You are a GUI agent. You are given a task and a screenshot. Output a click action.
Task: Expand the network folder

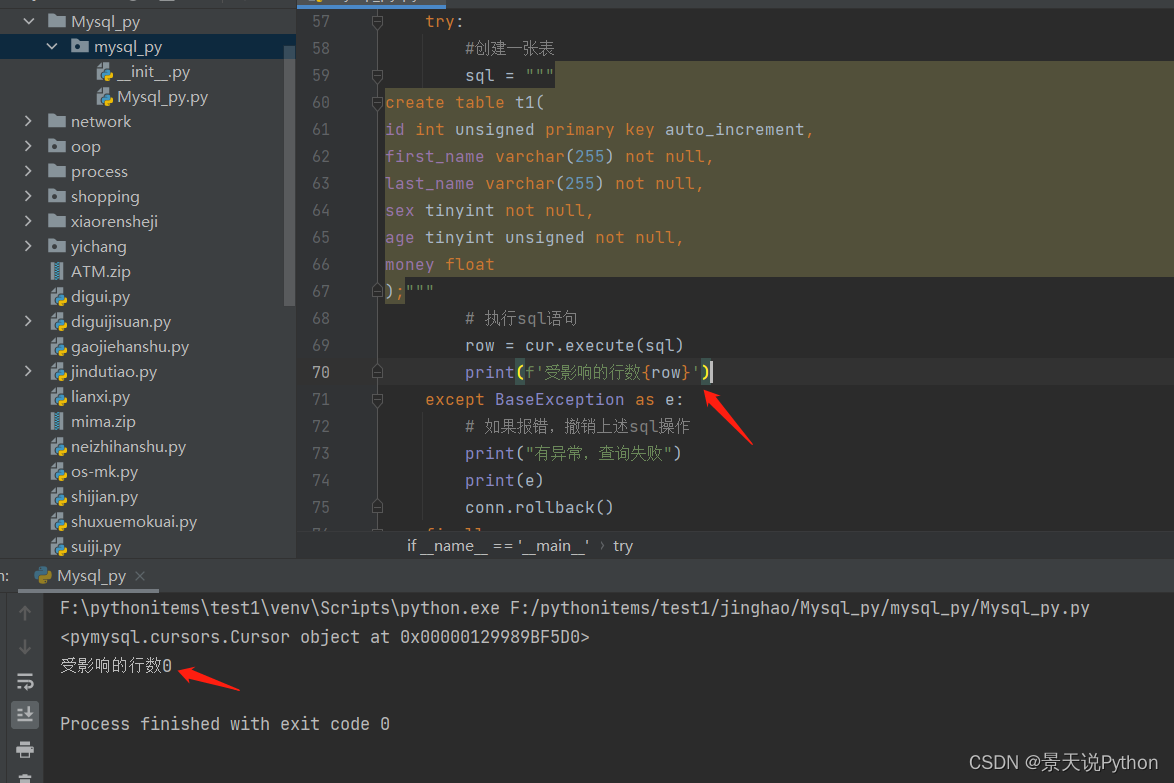pyautogui.click(x=28, y=121)
